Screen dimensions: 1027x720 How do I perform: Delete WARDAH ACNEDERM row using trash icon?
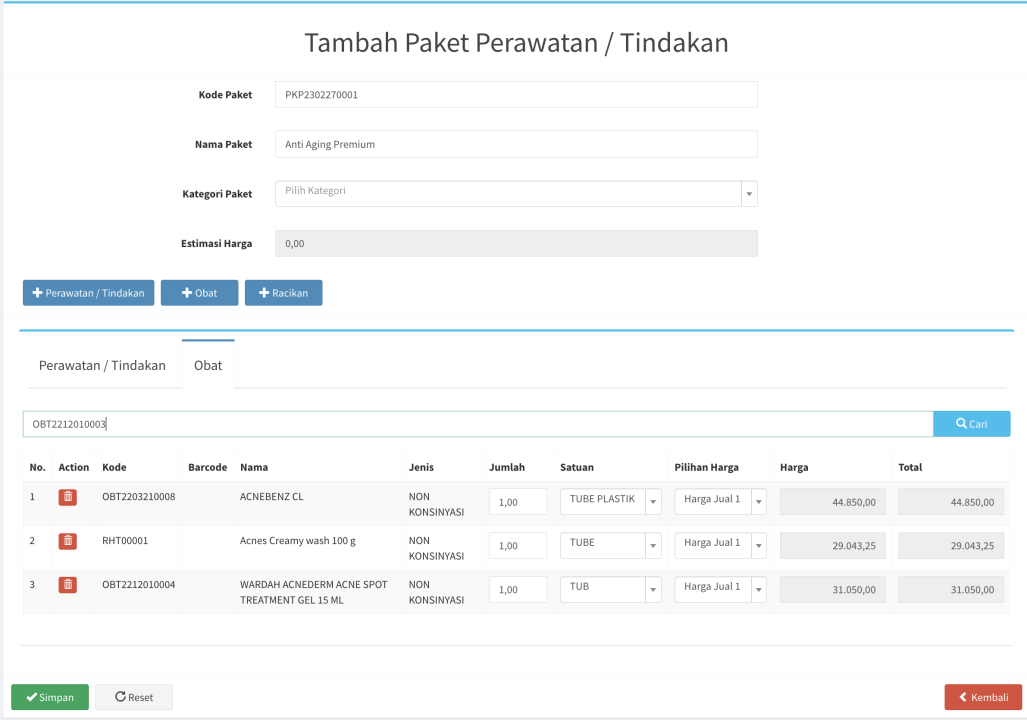[x=67, y=585]
